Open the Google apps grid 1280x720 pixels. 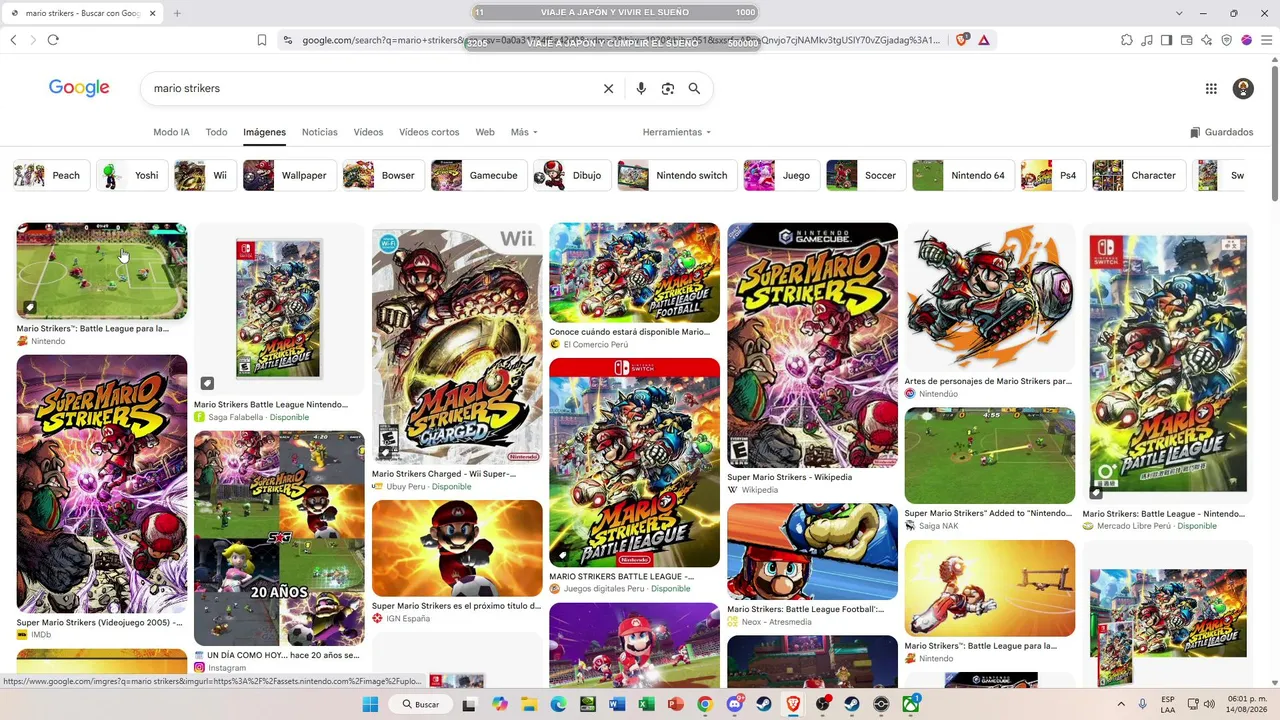click(1211, 89)
